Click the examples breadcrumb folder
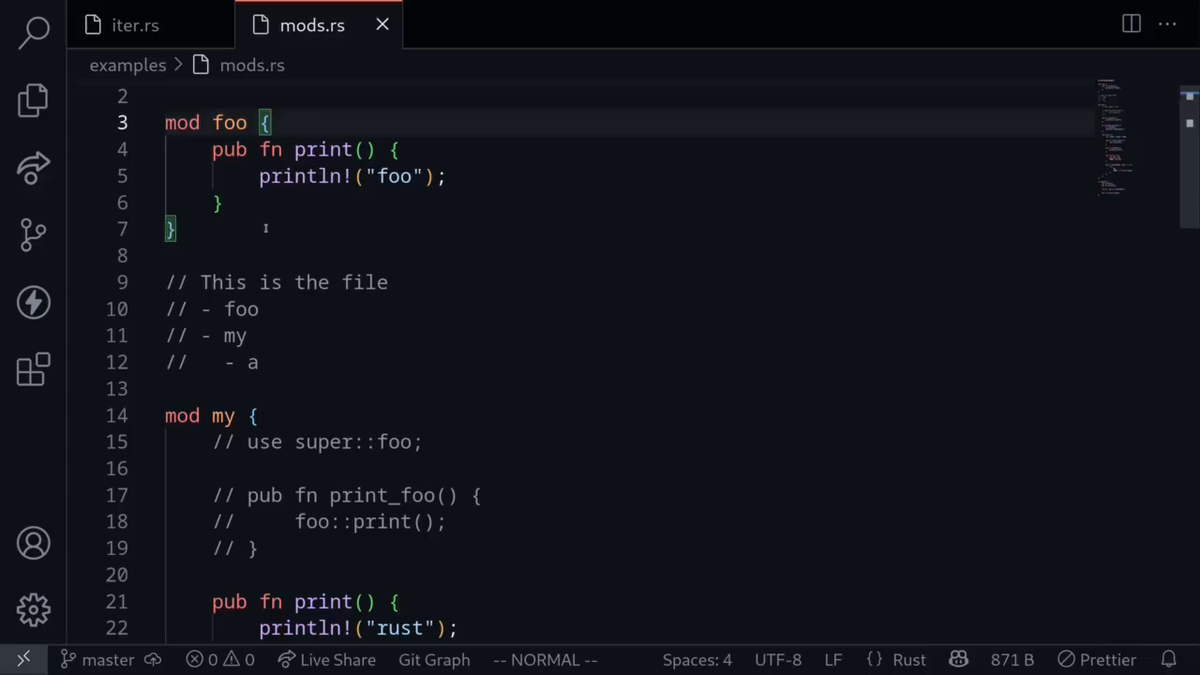The image size is (1200, 675). click(127, 65)
